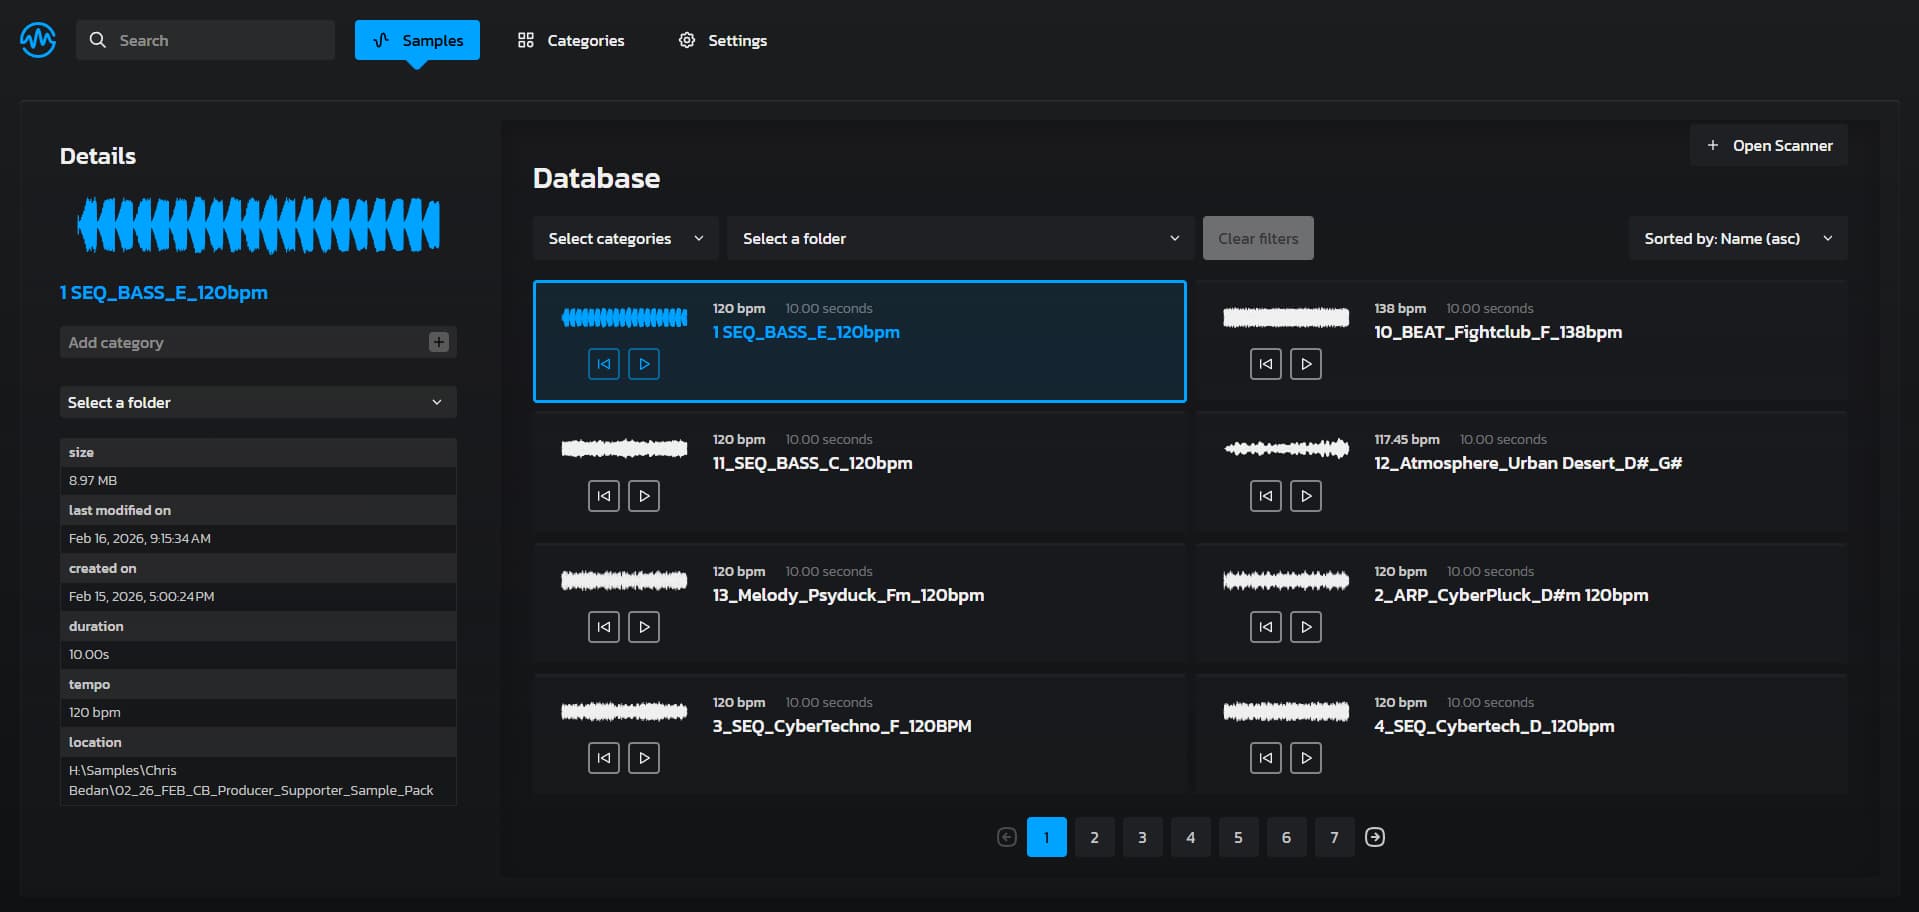This screenshot has height=912, width=1919.
Task: Play the 12_Atmosphere_Urban Desert sample
Action: [x=1306, y=496]
